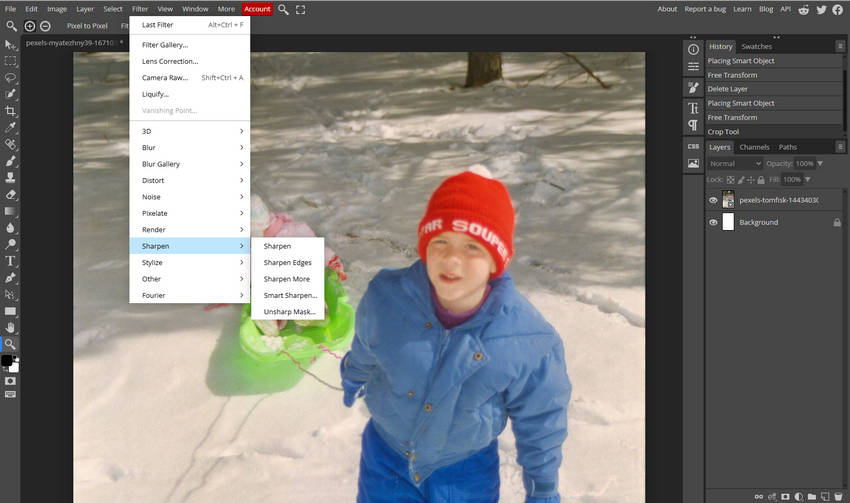Select the Zoom tool in the toolbar

(10, 344)
